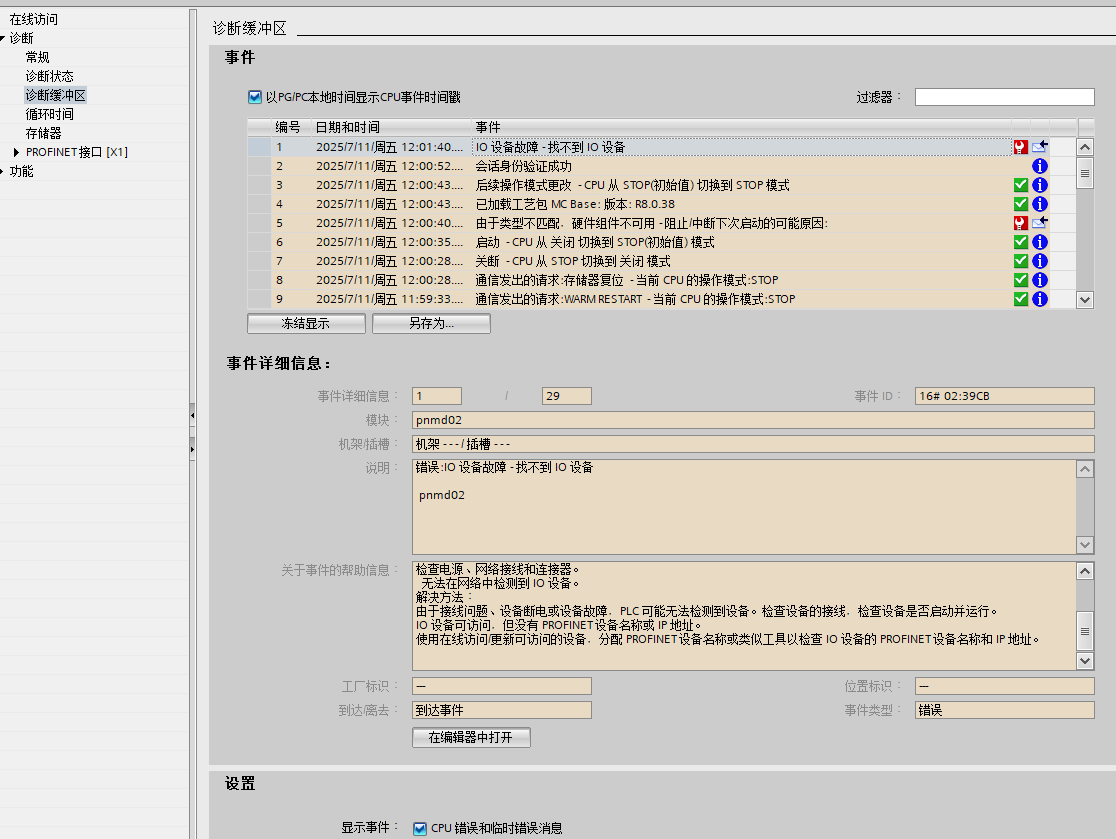The height and width of the screenshot is (839, 1116).
Task: Click the 冻结显示 button
Action: coord(305,324)
